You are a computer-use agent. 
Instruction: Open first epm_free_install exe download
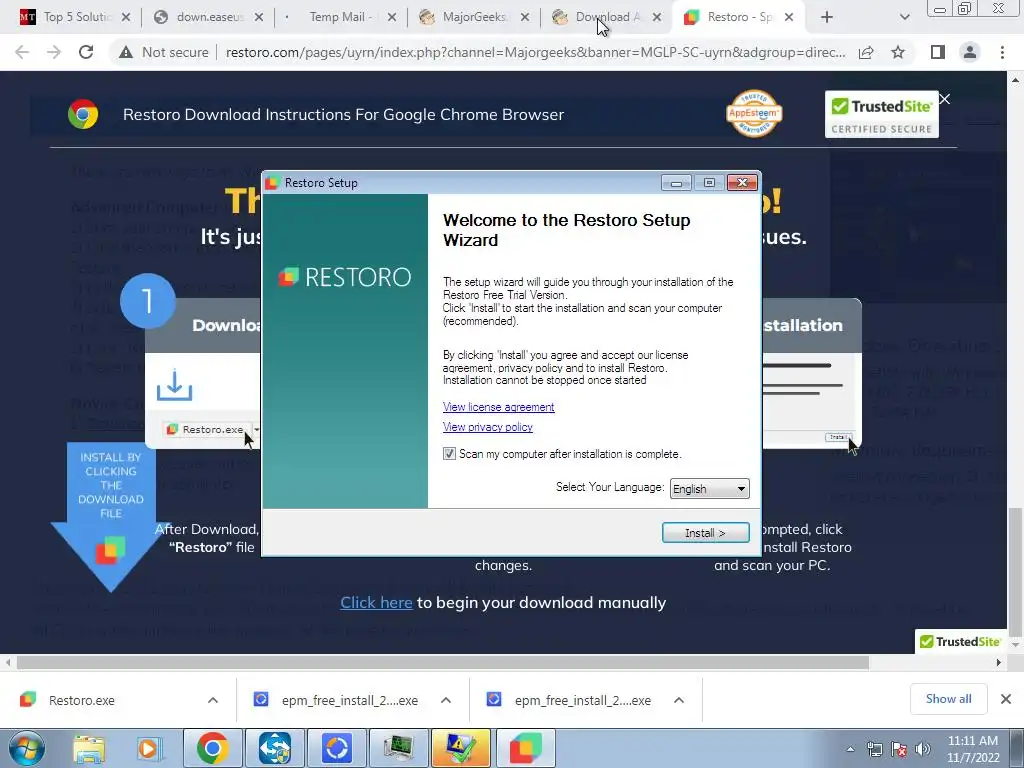pyautogui.click(x=349, y=700)
